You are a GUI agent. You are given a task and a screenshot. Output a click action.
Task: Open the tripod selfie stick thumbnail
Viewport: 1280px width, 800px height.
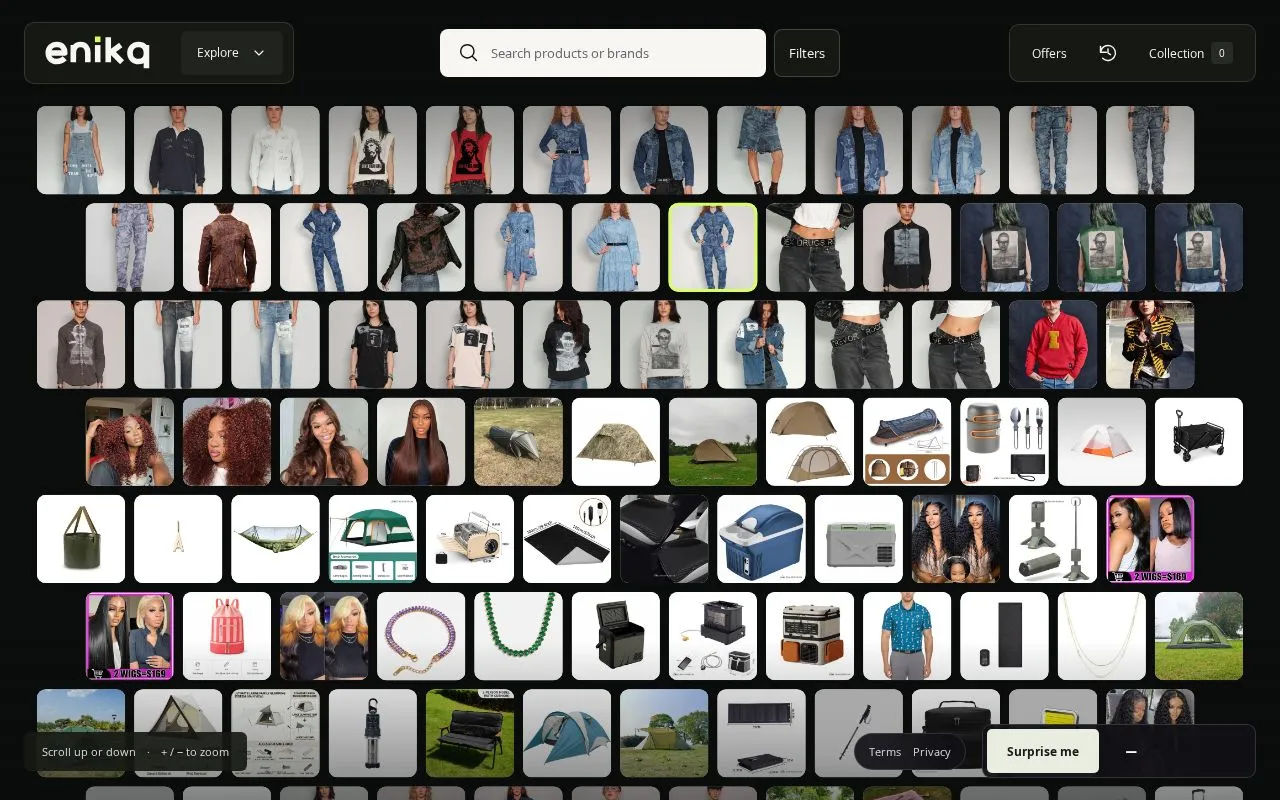click(x=1053, y=538)
